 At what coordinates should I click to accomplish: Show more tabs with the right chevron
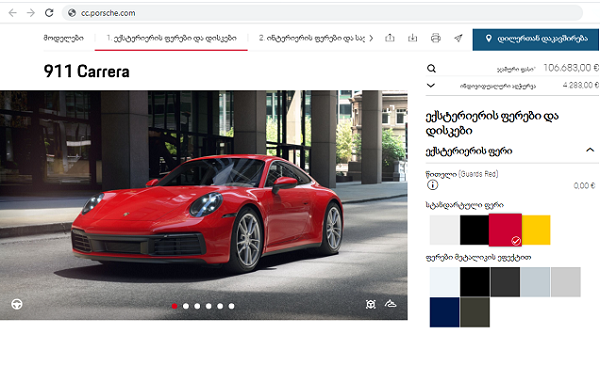[x=371, y=38]
